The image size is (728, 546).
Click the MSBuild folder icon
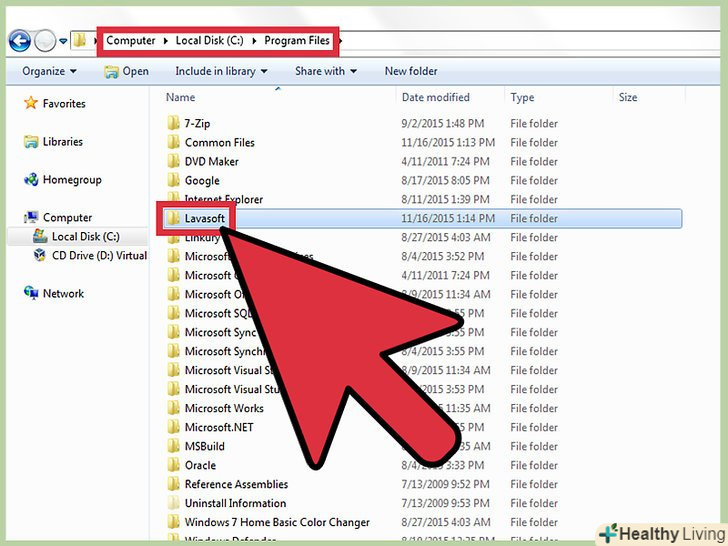pos(173,446)
